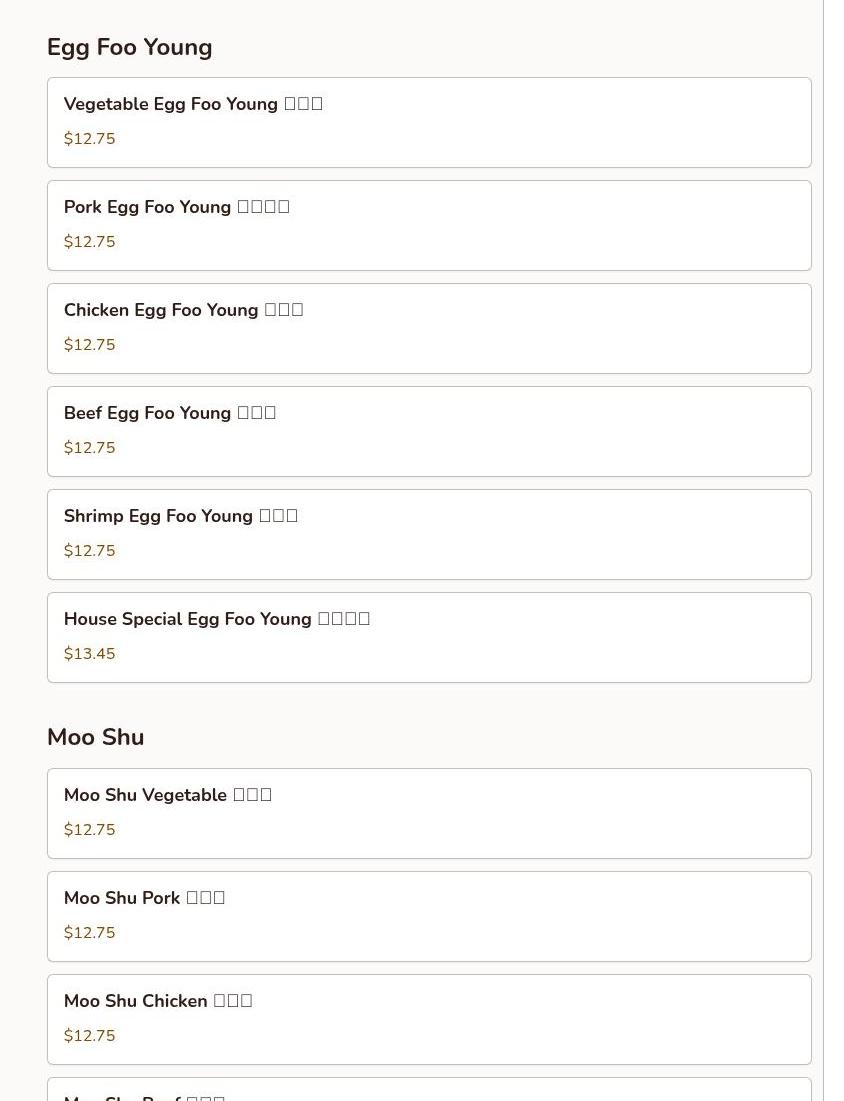Click the price below Pork Egg Foo Young
The image size is (844, 1101).
90,242
